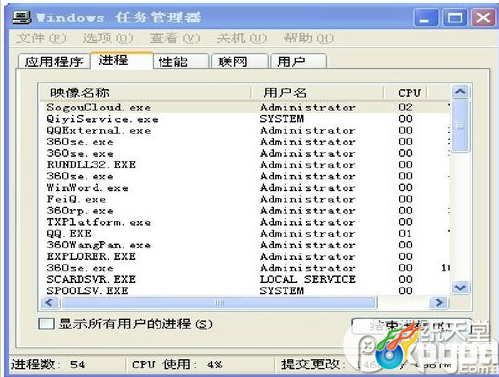Click CPU value 02 for SogouCloud.exe
The width and height of the screenshot is (499, 377).
[405, 107]
